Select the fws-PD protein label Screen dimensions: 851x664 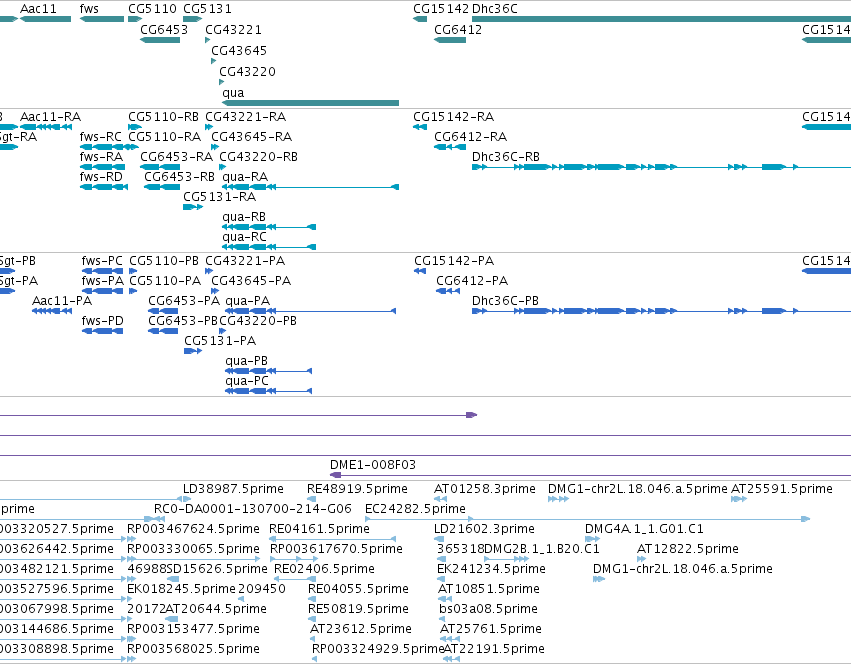pos(103,321)
